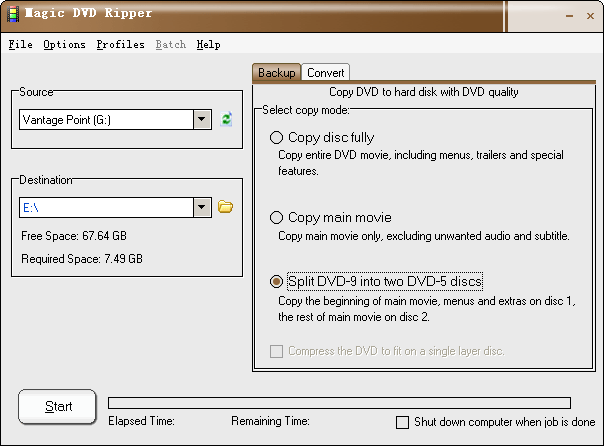Click the E:\ destination path field
Screen dimensions: 604x446
(x=105, y=207)
